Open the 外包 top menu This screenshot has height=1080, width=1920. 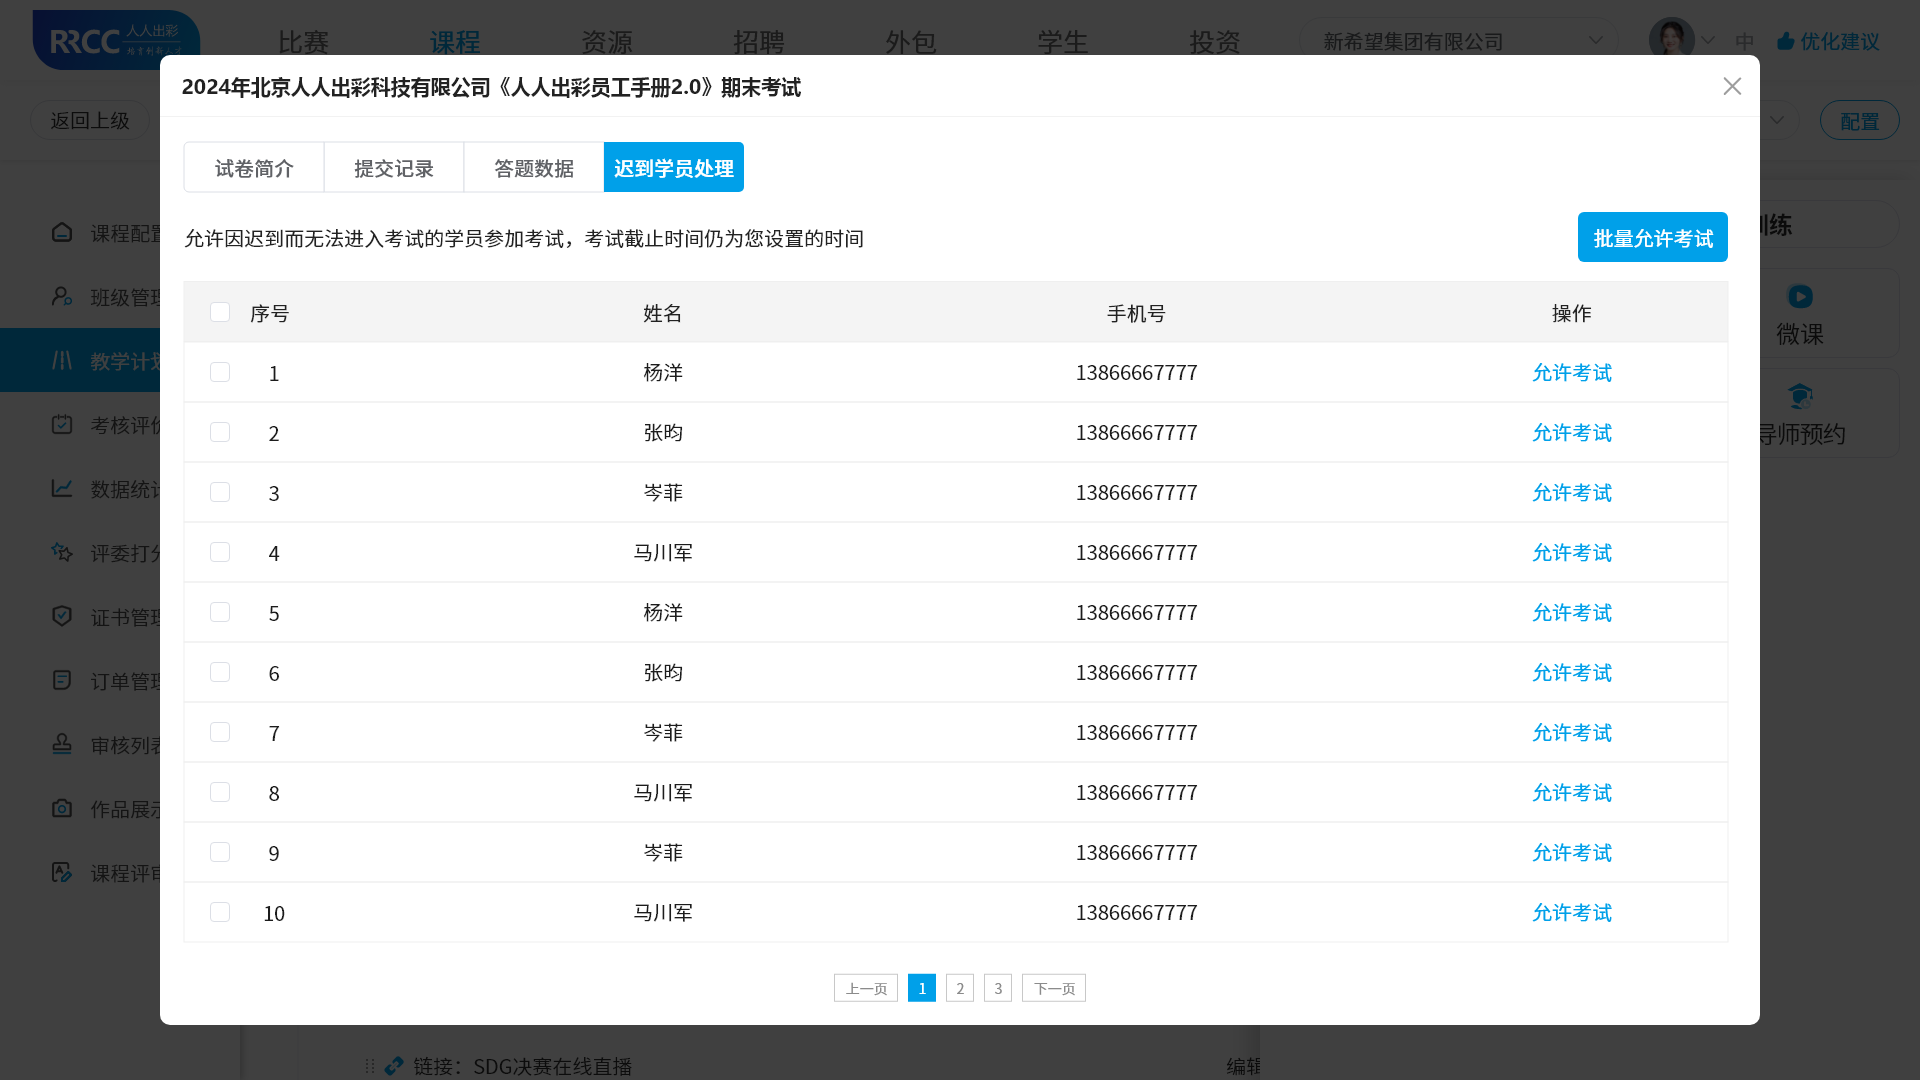911,42
